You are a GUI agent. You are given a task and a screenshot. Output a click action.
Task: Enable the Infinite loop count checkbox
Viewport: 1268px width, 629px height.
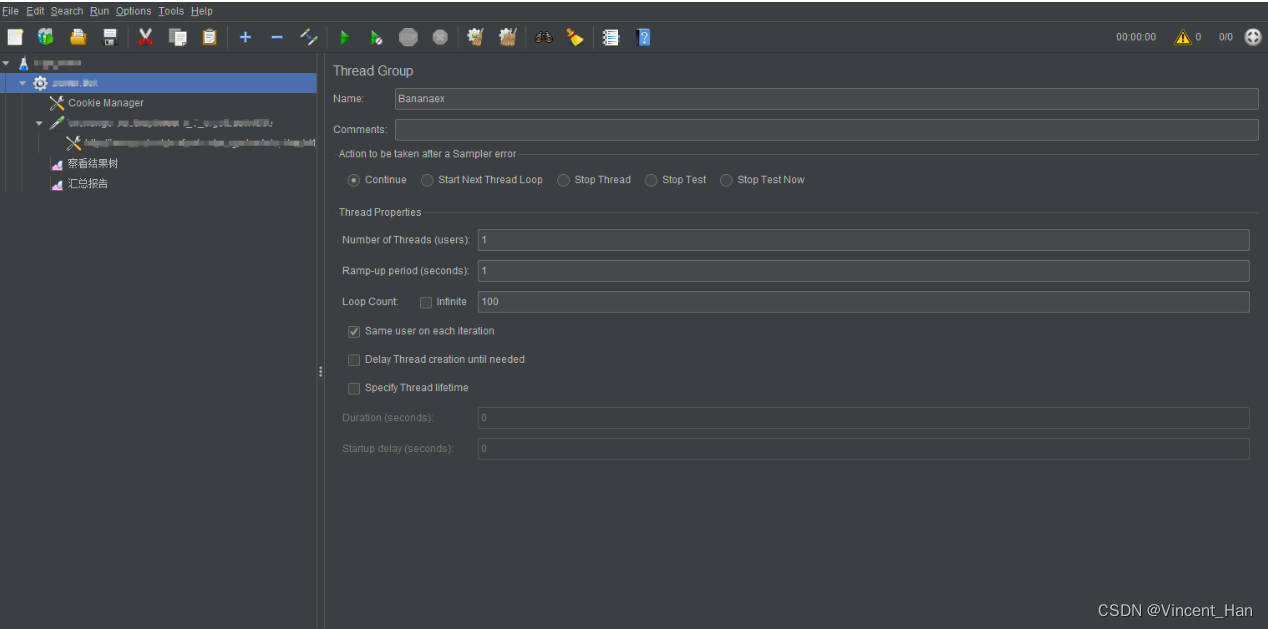tap(426, 301)
